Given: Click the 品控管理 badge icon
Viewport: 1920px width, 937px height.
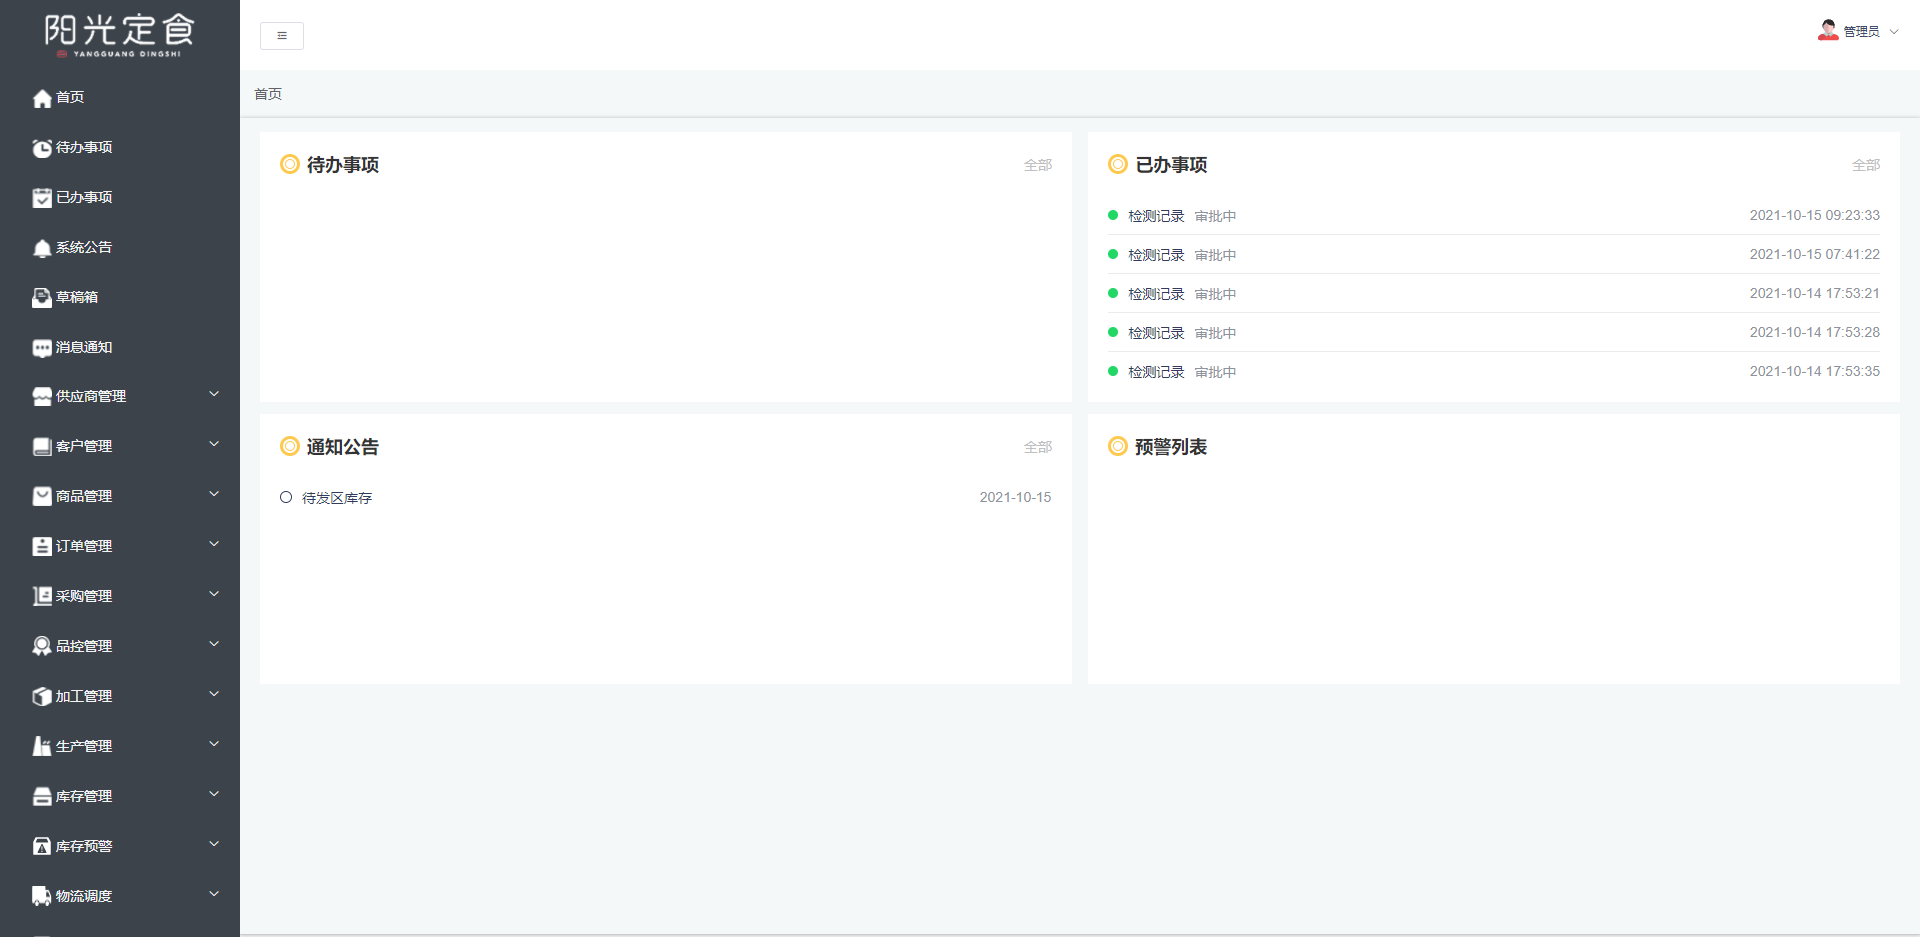Looking at the screenshot, I should click(42, 646).
